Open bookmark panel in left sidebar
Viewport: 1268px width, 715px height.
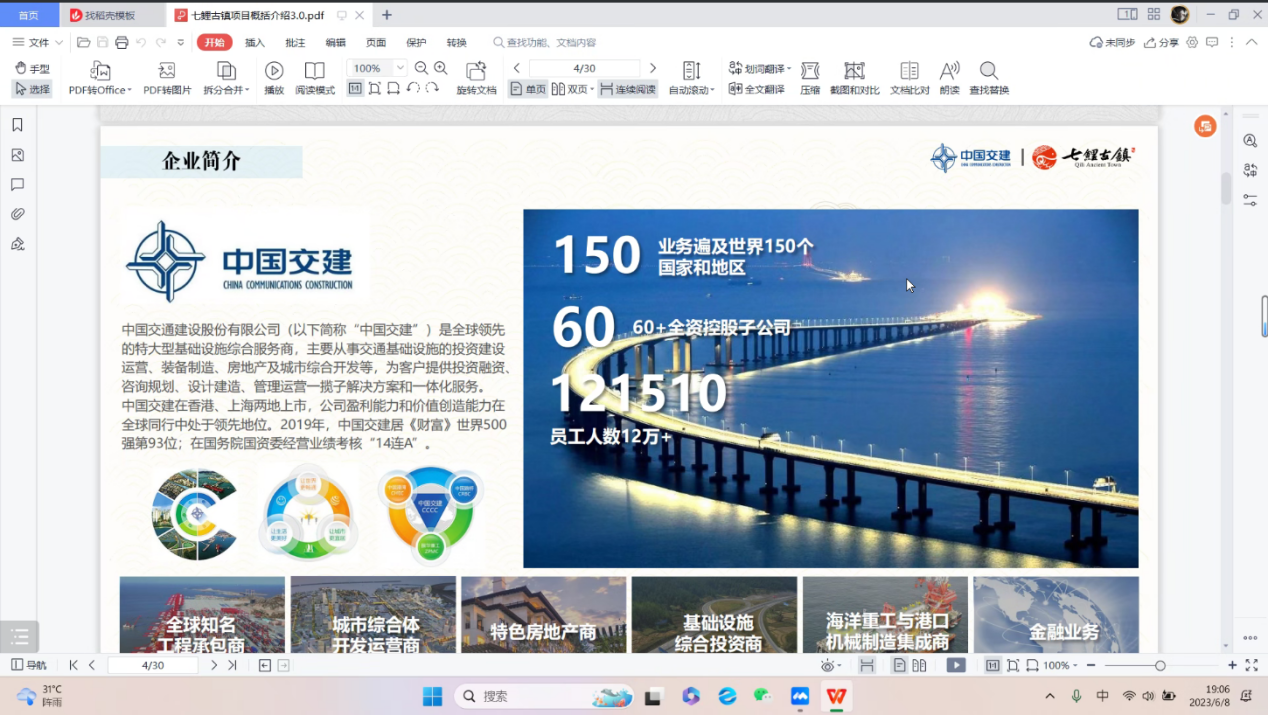17,125
